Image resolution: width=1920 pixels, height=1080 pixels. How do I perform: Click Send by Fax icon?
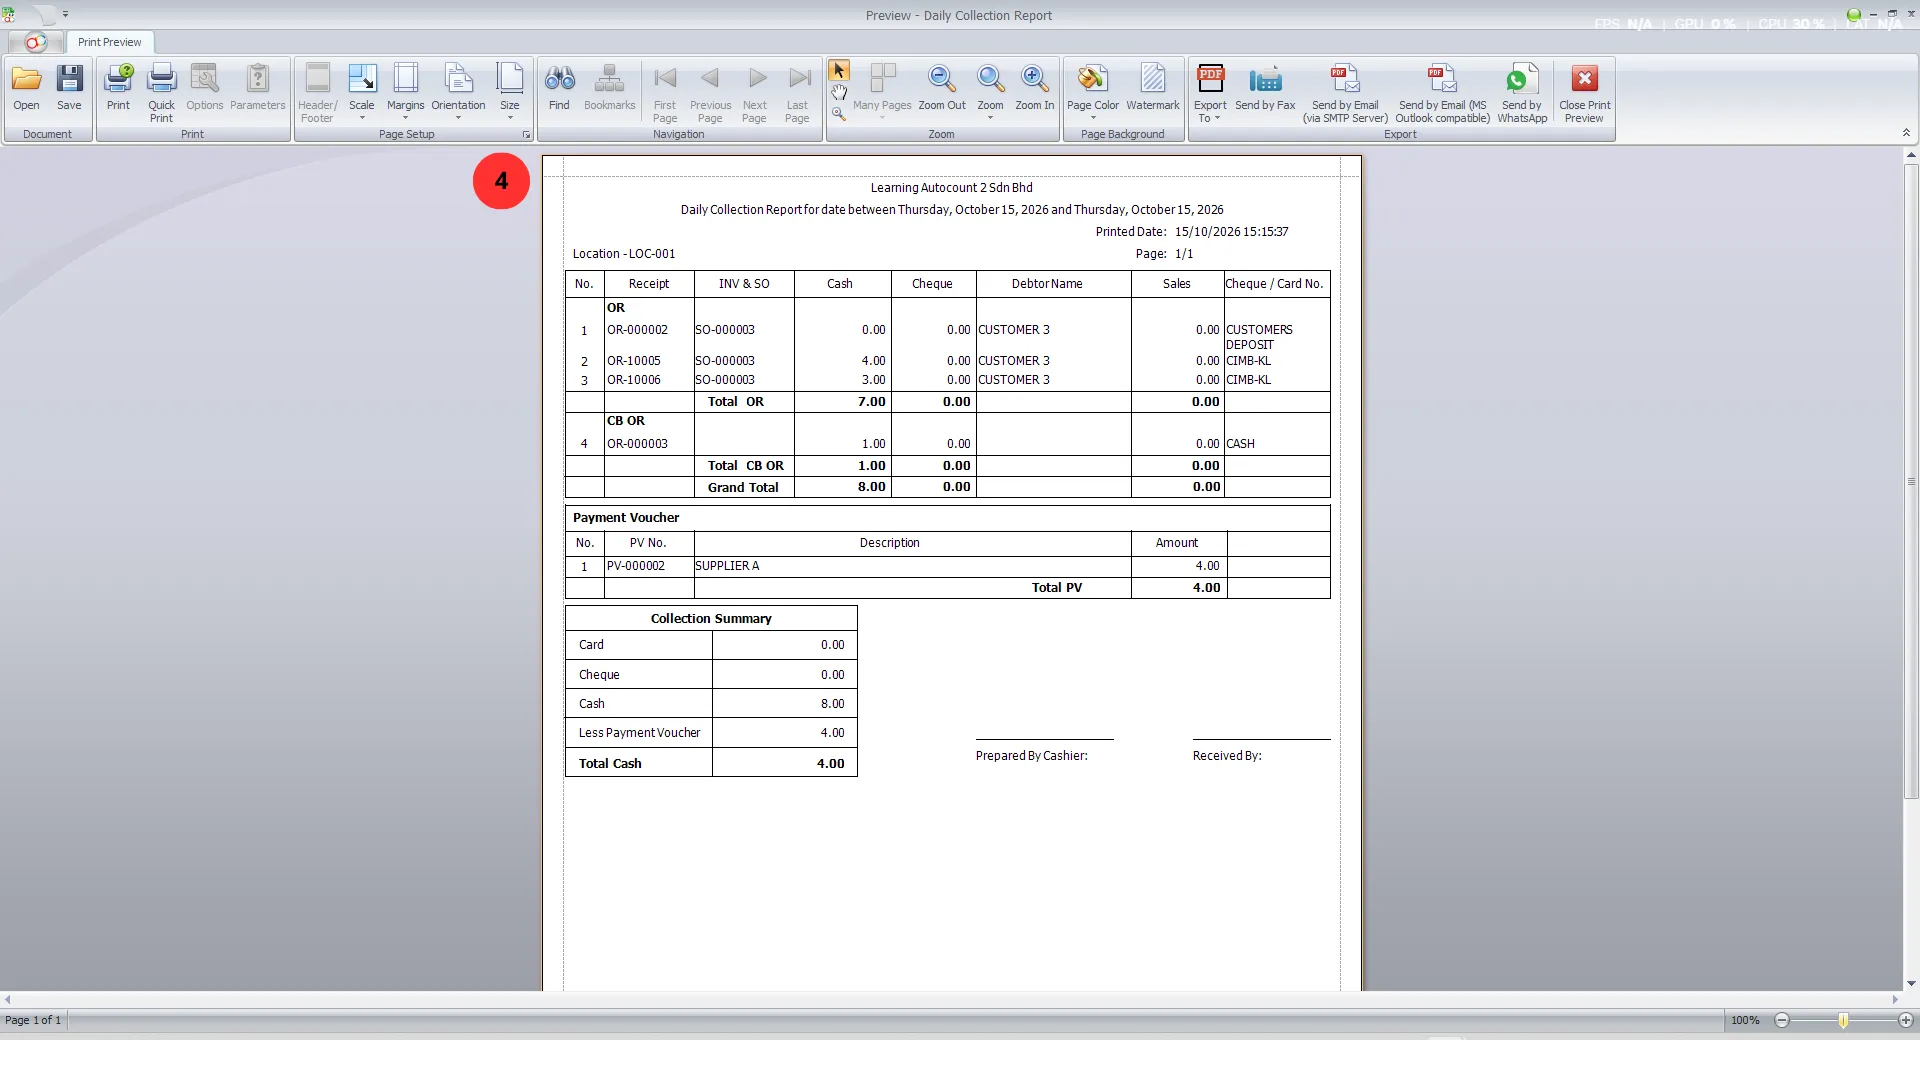coord(1265,87)
